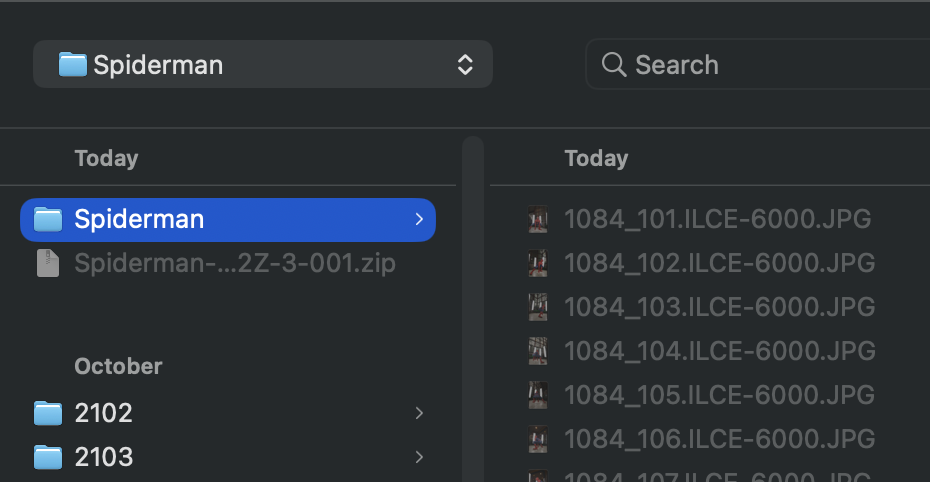Viewport: 930px width, 482px height.
Task: Click the zip archive file icon
Action: coord(48,263)
